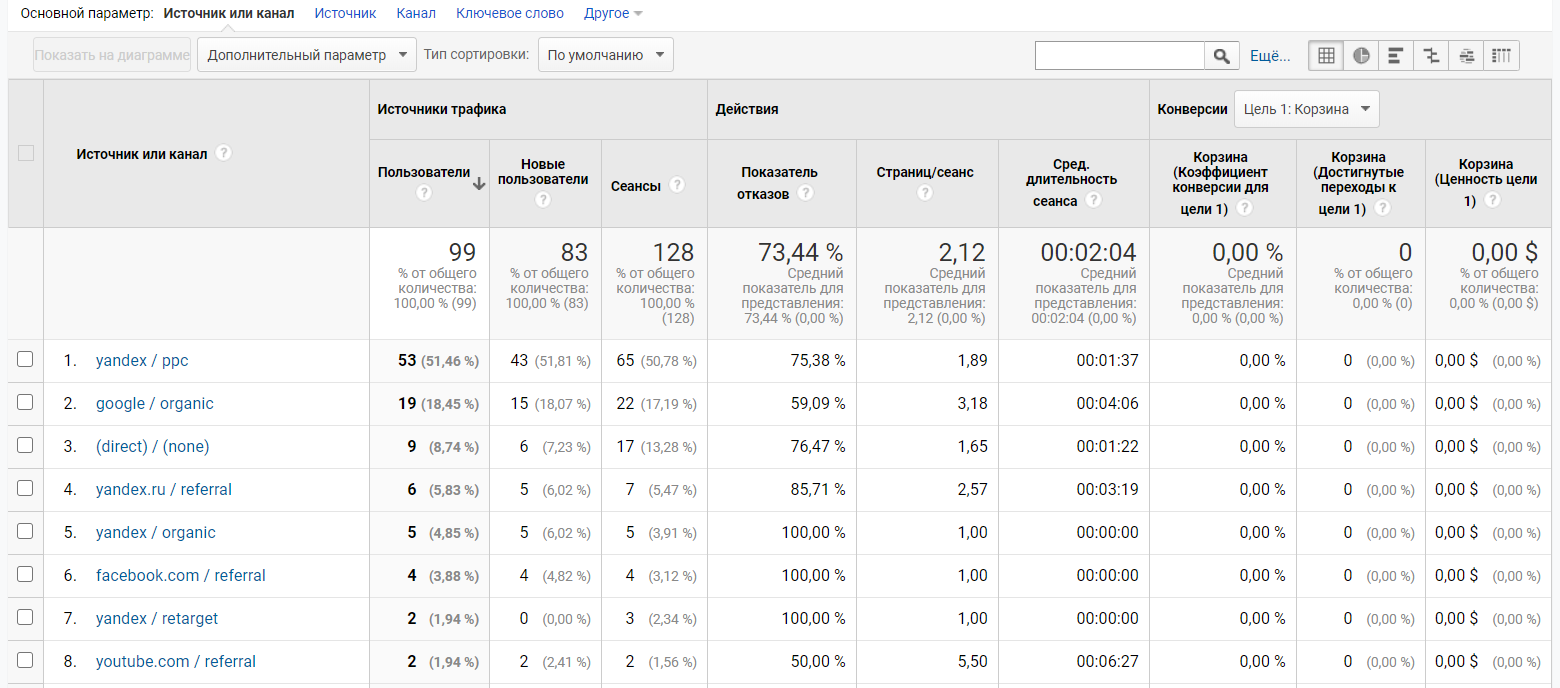Open the Дополнительный параметр dropdown
The width and height of the screenshot is (1560, 688).
coord(306,55)
